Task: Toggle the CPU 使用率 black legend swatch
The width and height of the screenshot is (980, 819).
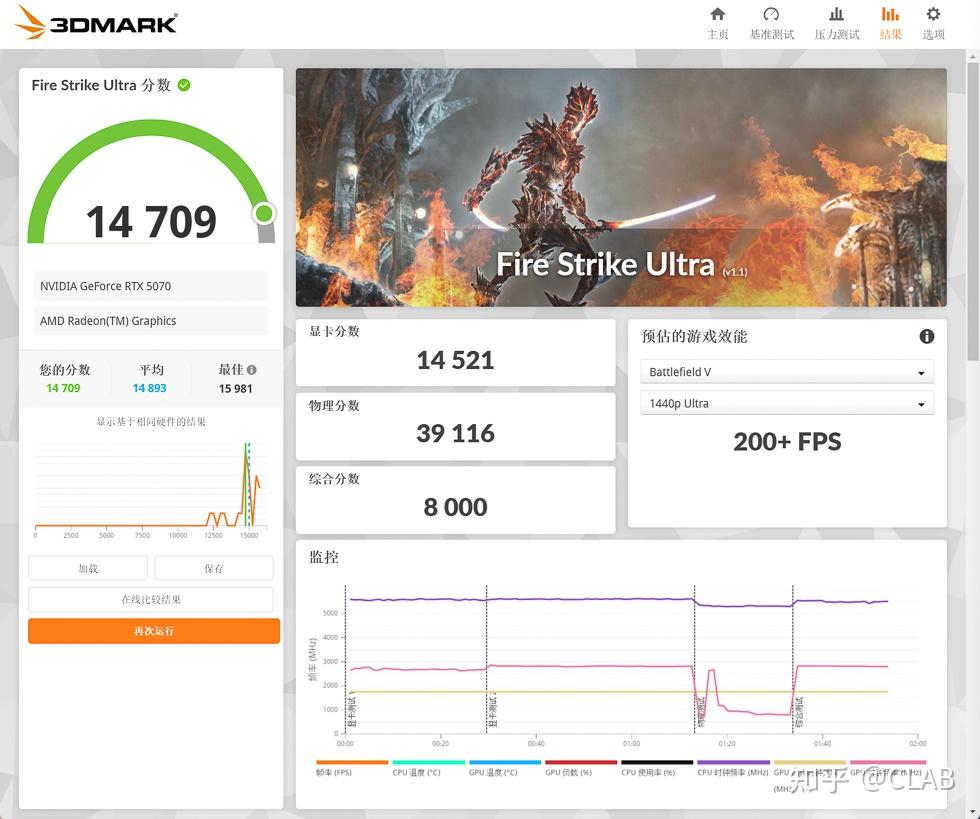Action: [657, 762]
